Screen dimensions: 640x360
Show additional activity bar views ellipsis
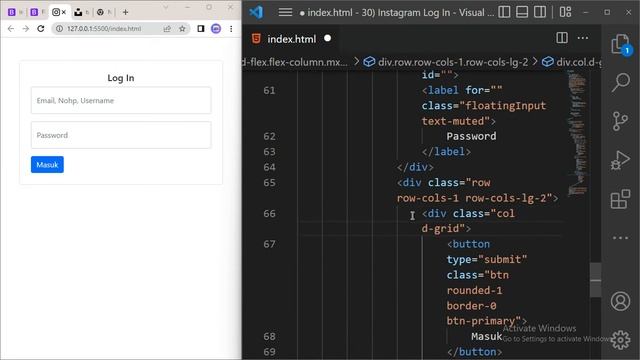click(620, 238)
